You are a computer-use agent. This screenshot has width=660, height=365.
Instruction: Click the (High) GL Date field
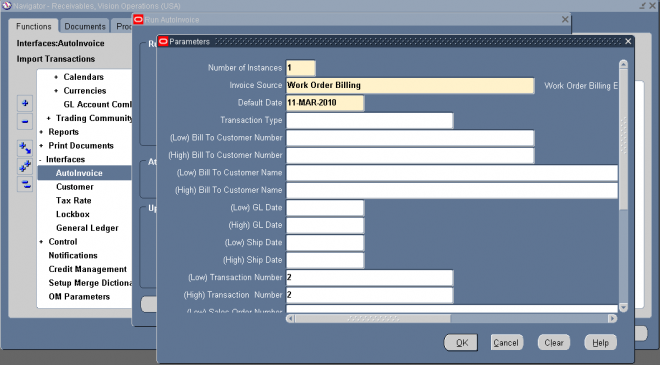pyautogui.click(x=325, y=225)
